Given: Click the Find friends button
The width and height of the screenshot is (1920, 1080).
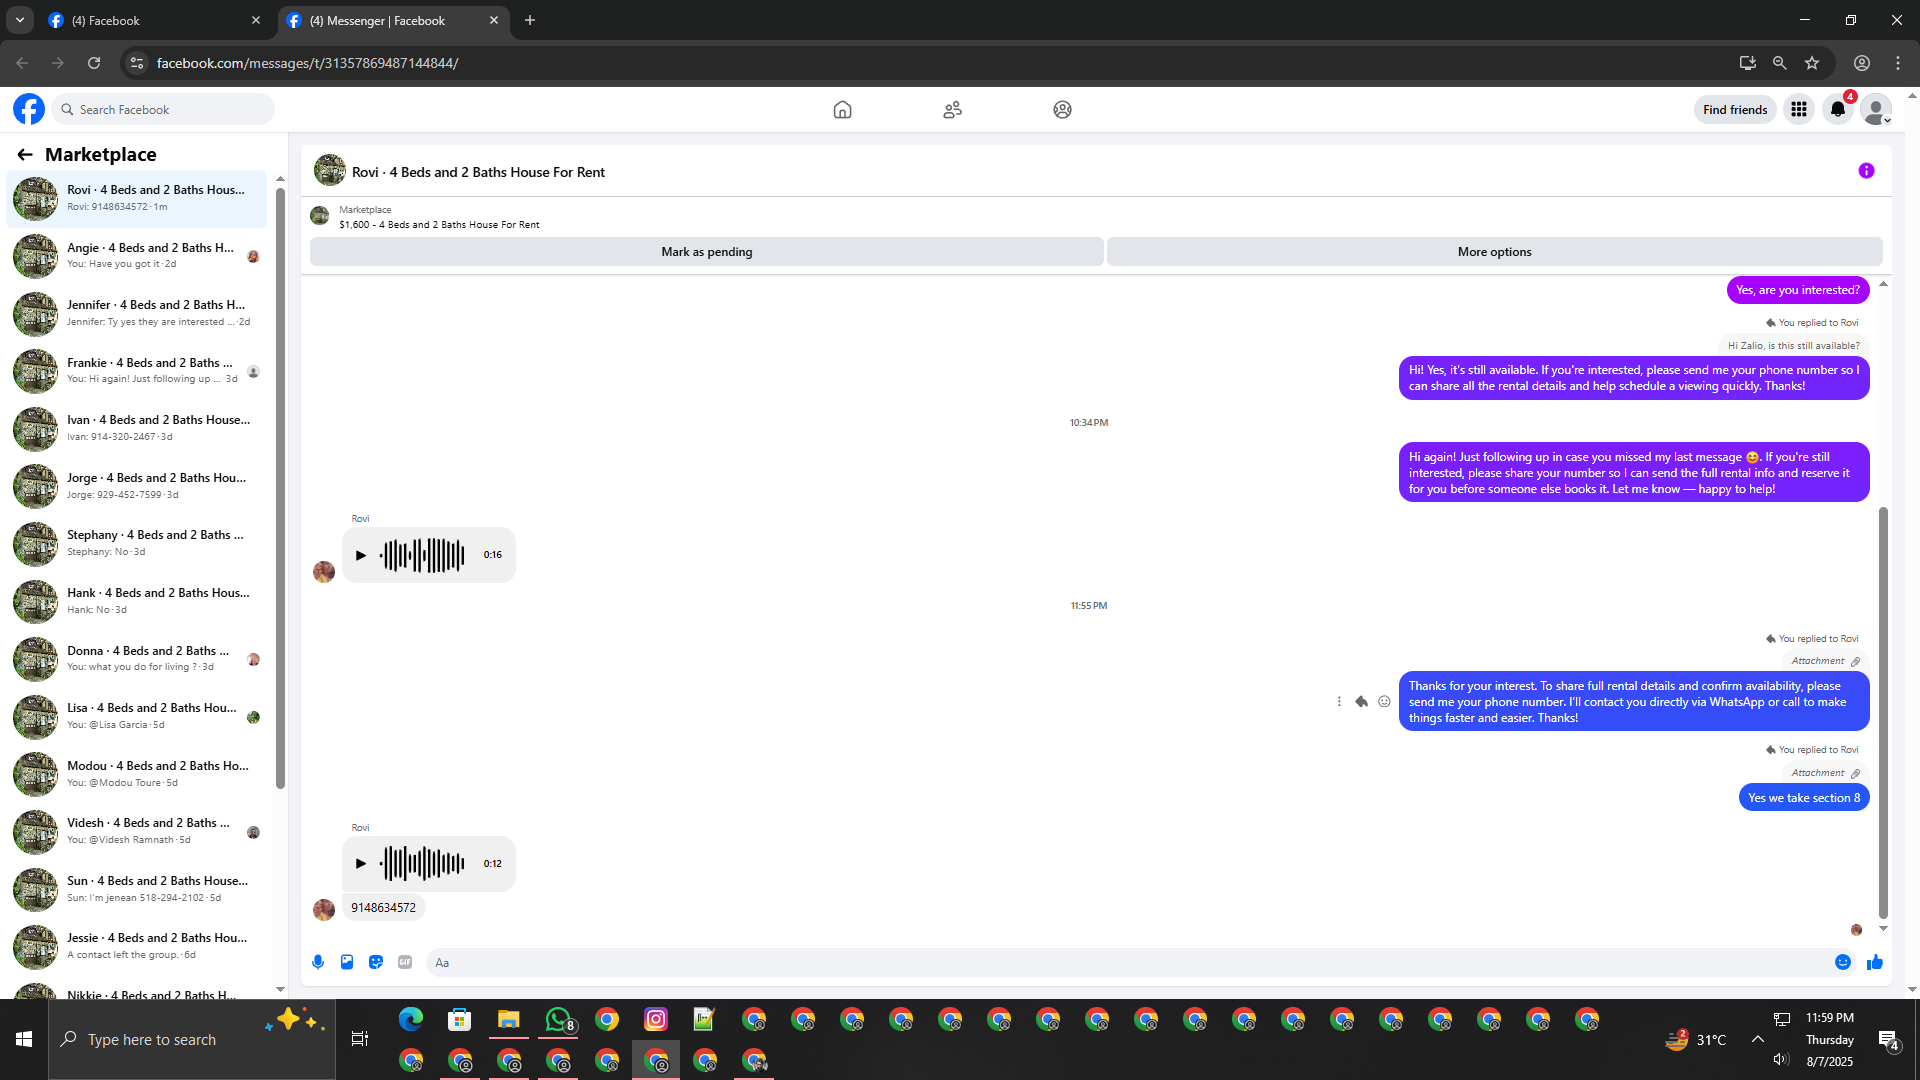Looking at the screenshot, I should click(1735, 110).
